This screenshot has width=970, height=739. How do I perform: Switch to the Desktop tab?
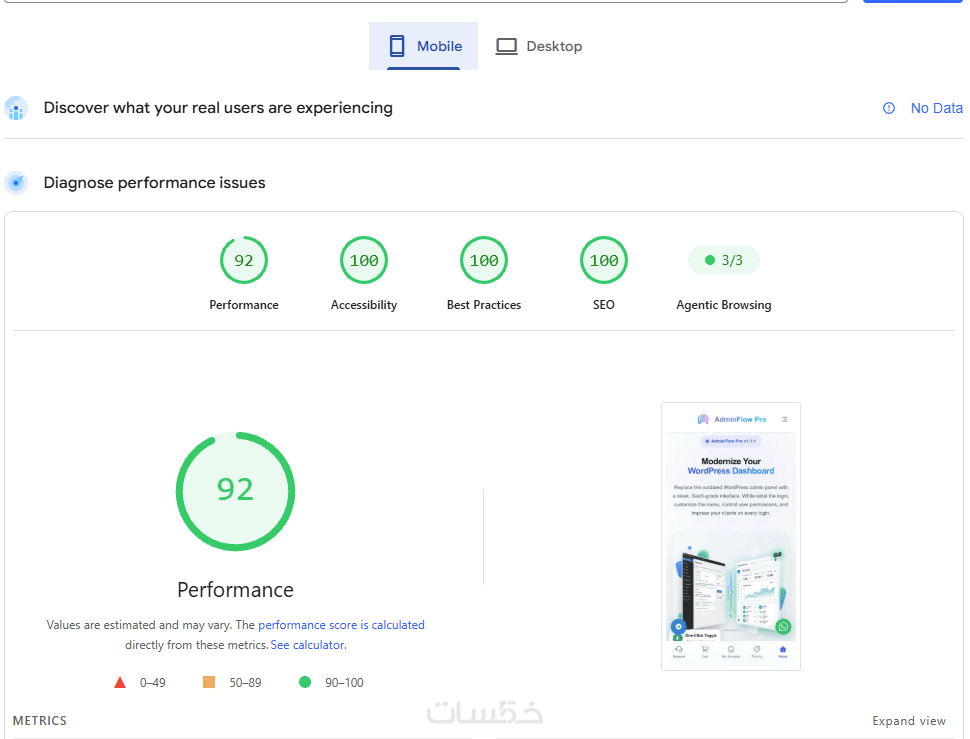(x=539, y=46)
